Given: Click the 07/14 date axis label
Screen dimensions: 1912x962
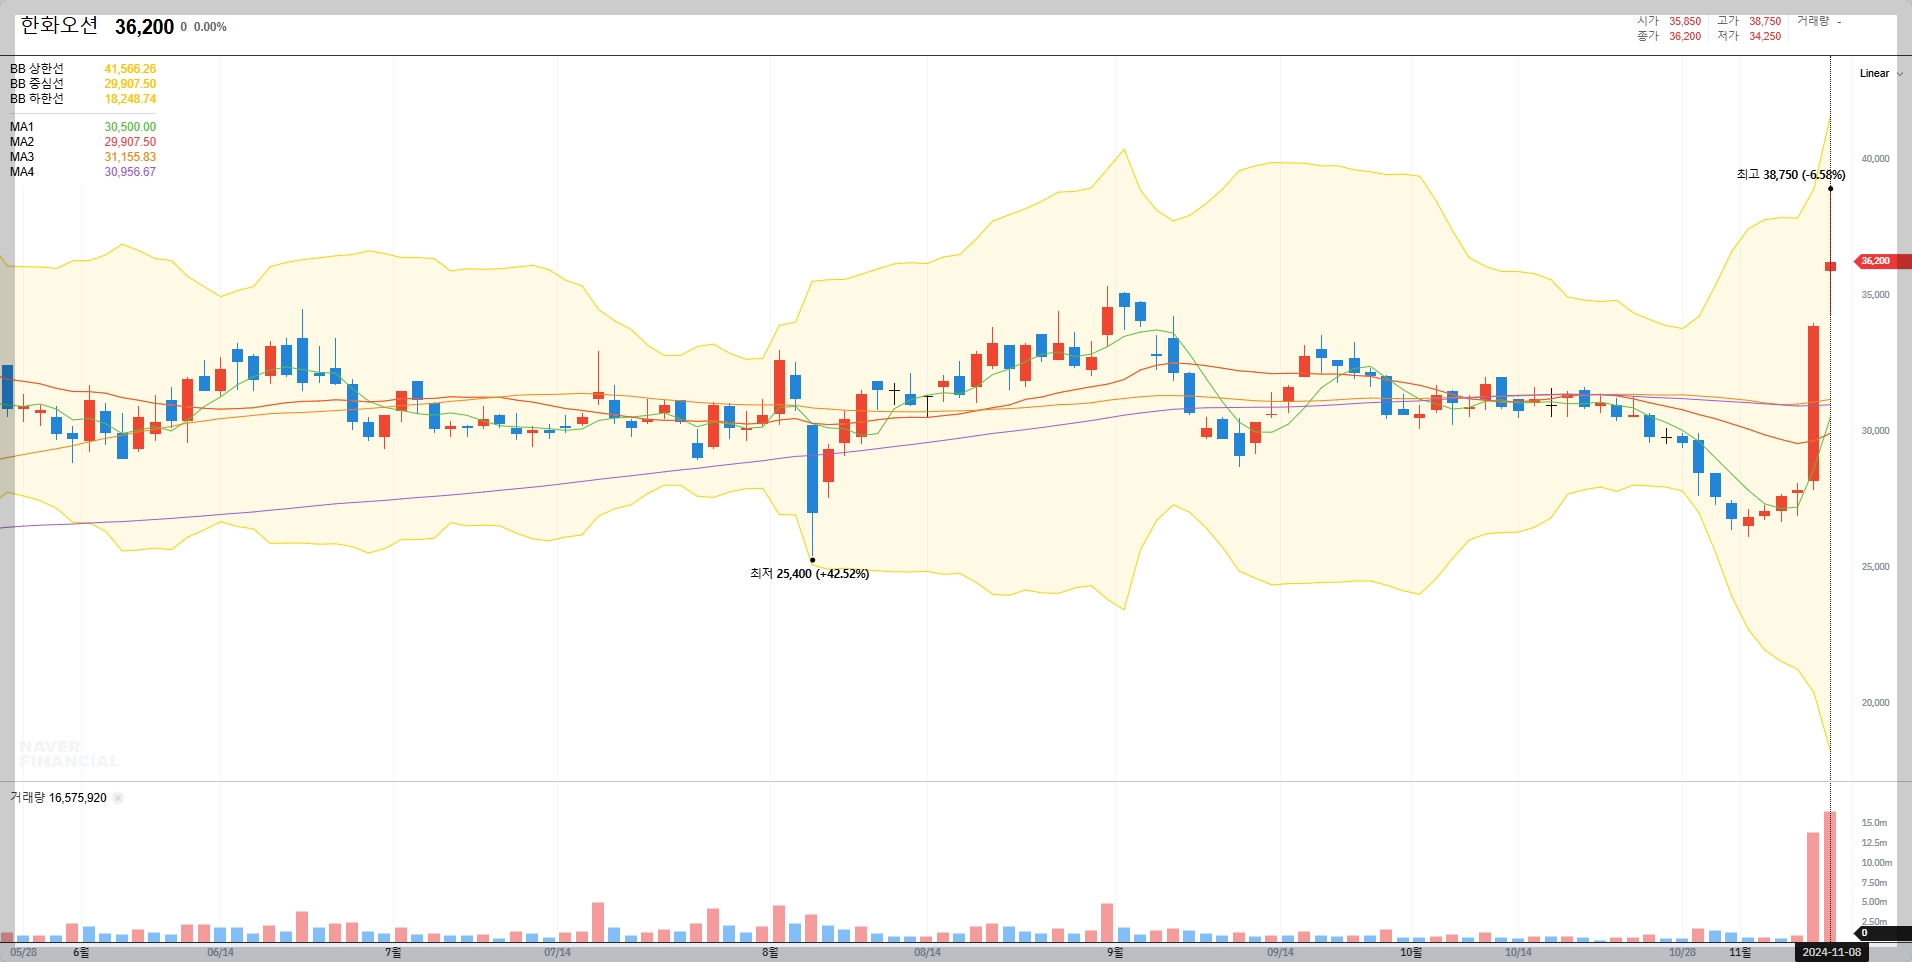Looking at the screenshot, I should [557, 952].
